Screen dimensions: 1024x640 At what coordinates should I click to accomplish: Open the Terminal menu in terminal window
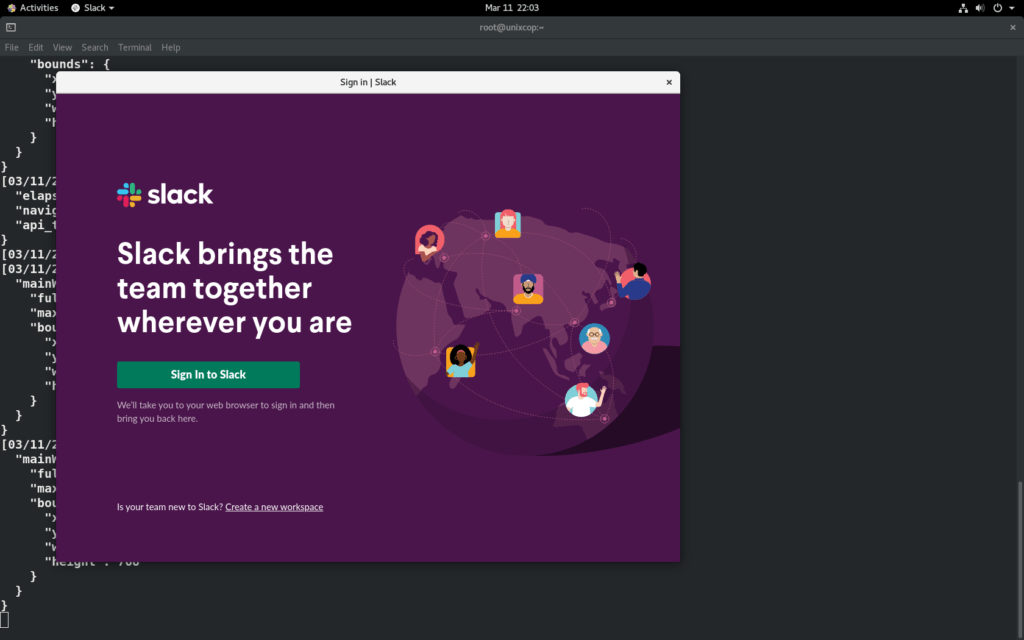pos(135,47)
